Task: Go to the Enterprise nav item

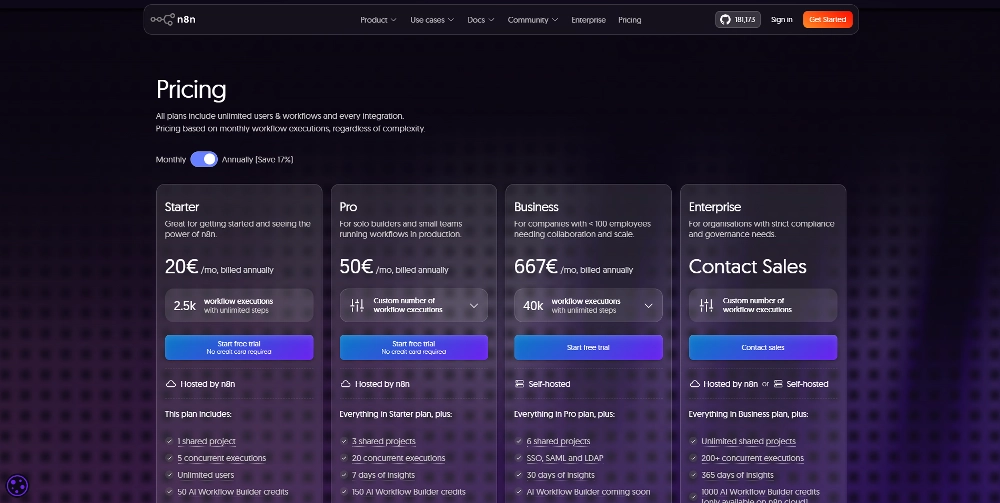Action: coord(588,20)
